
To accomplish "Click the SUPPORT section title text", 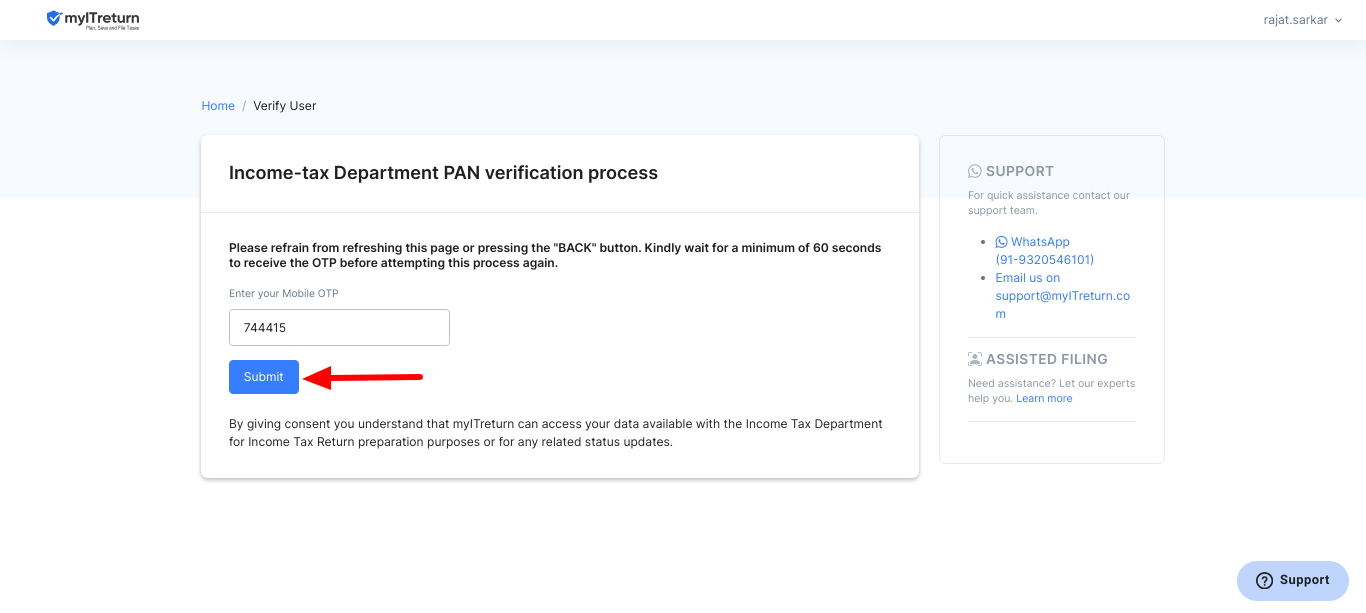I will click(1020, 171).
